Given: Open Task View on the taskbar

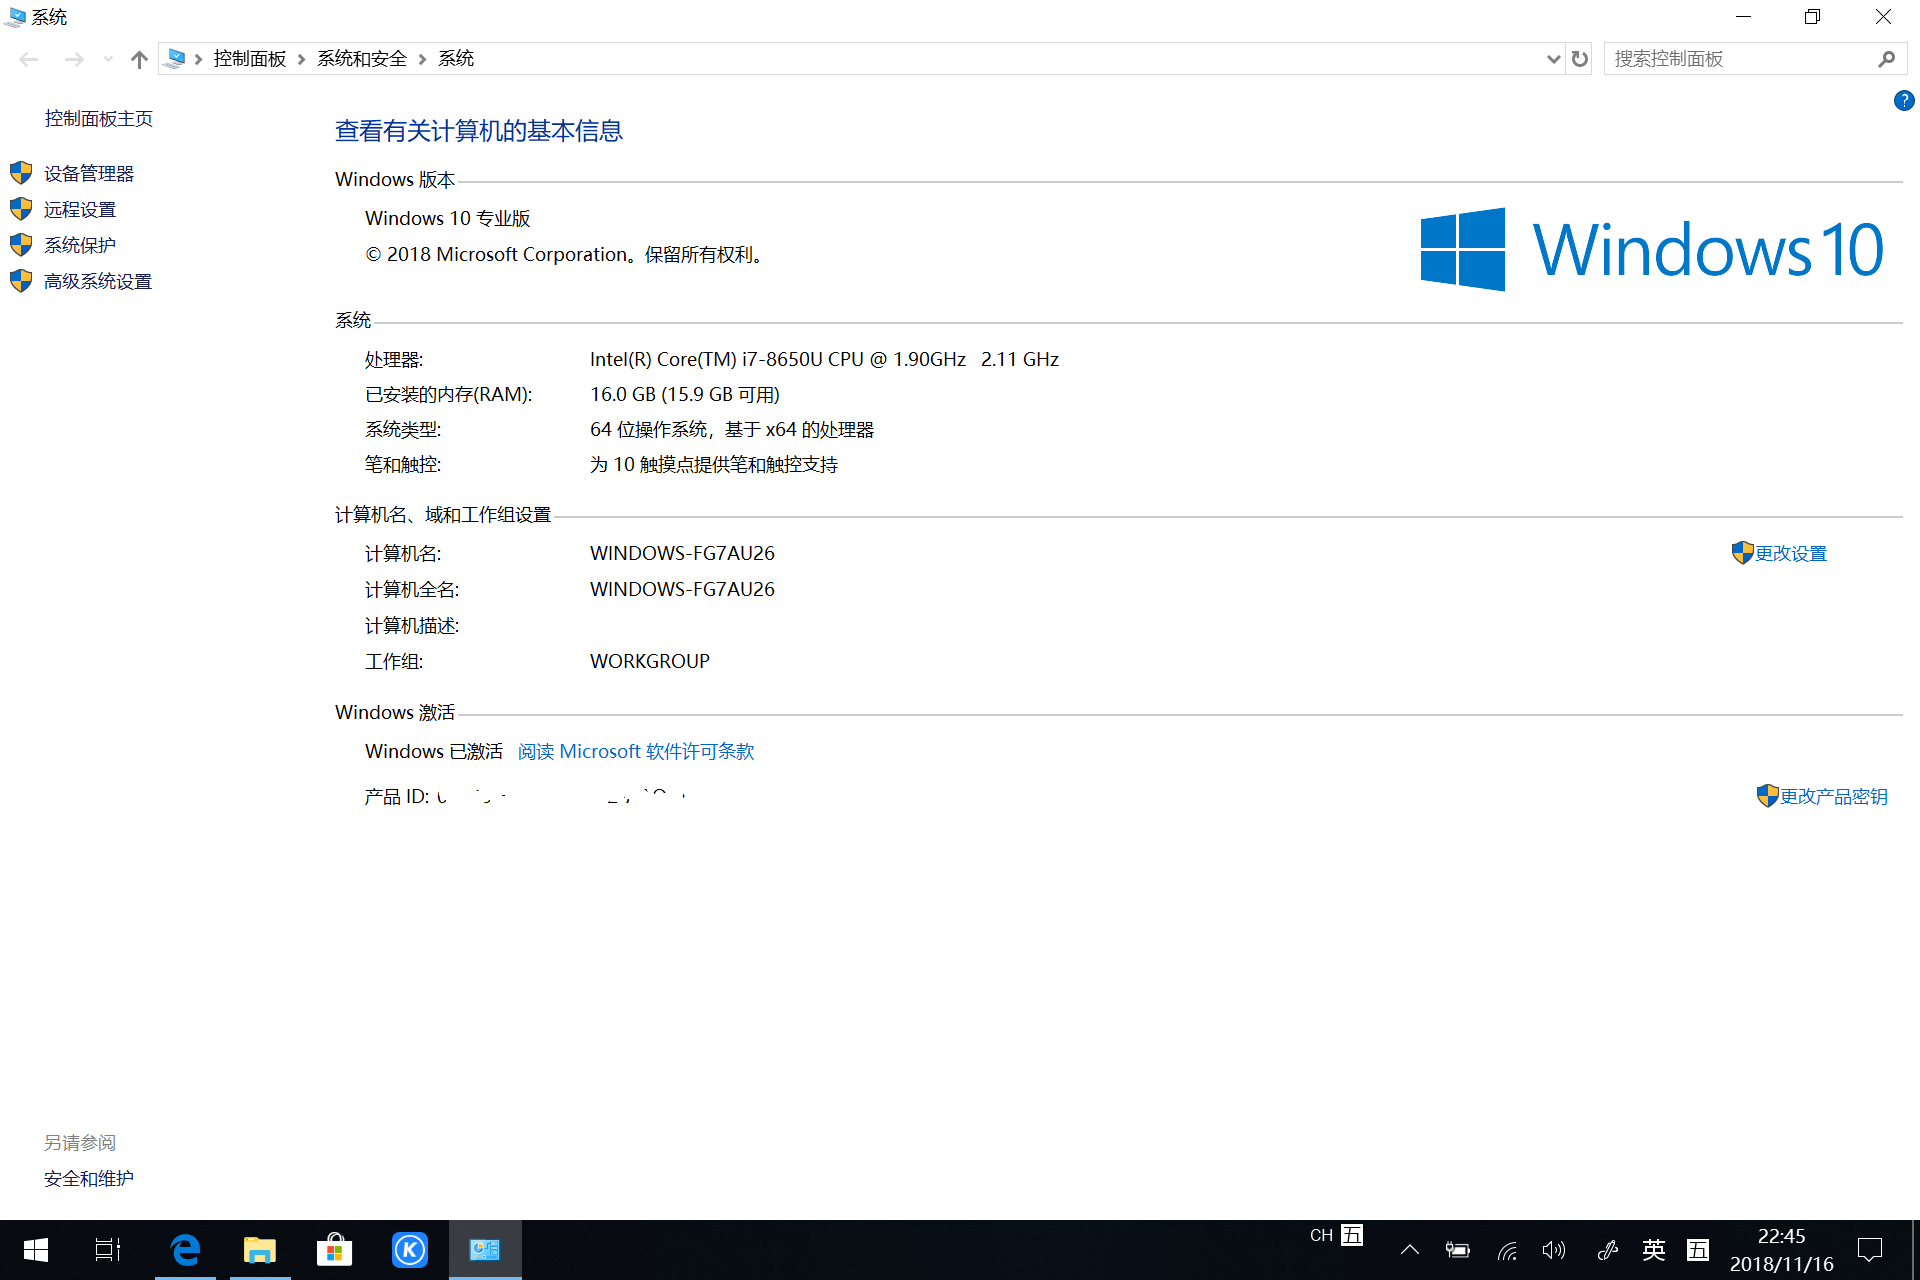Looking at the screenshot, I should pyautogui.click(x=108, y=1249).
